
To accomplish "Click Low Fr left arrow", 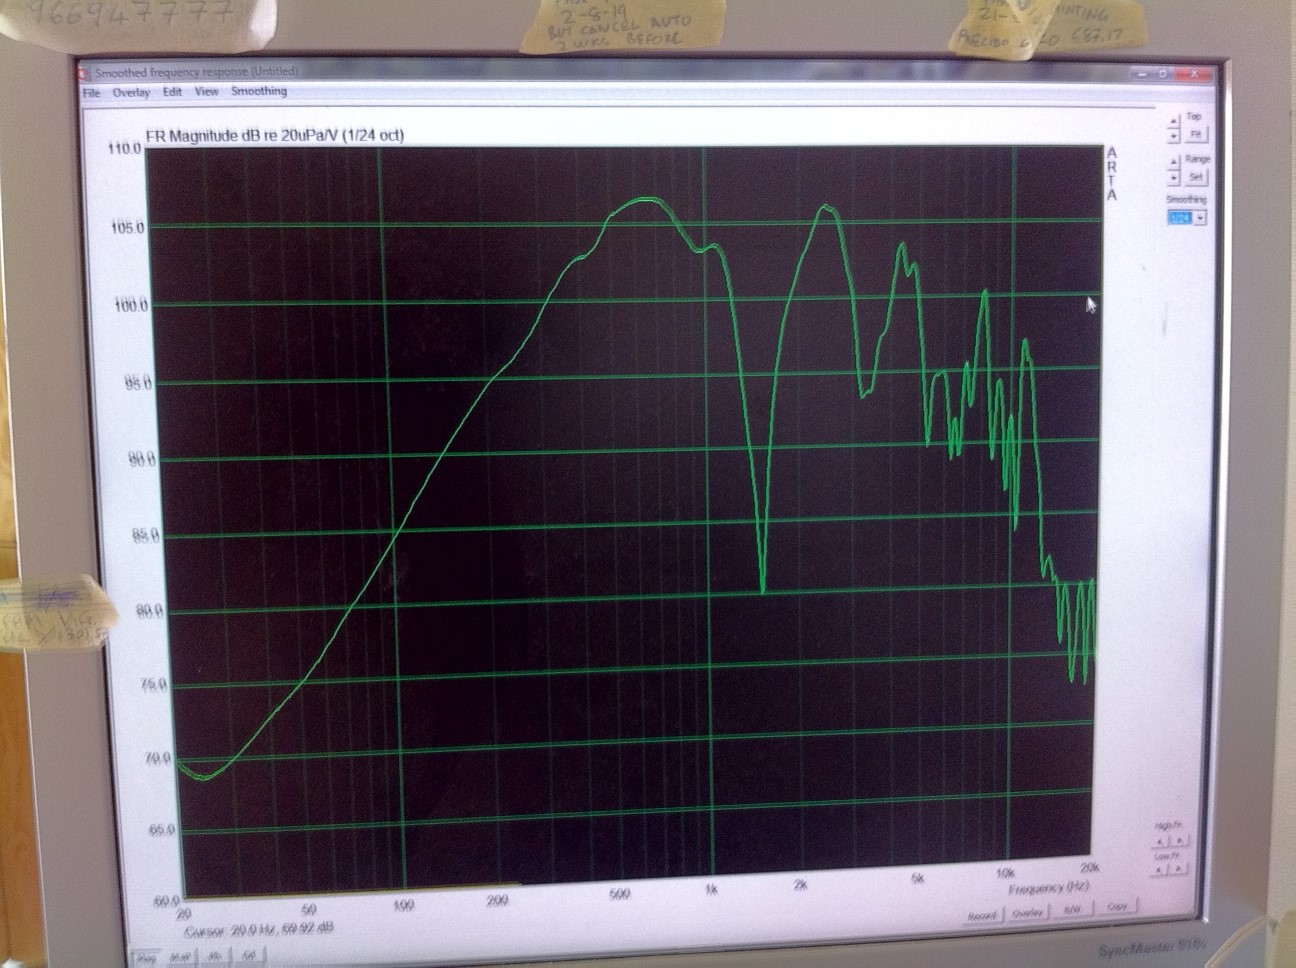I will click(1158, 870).
